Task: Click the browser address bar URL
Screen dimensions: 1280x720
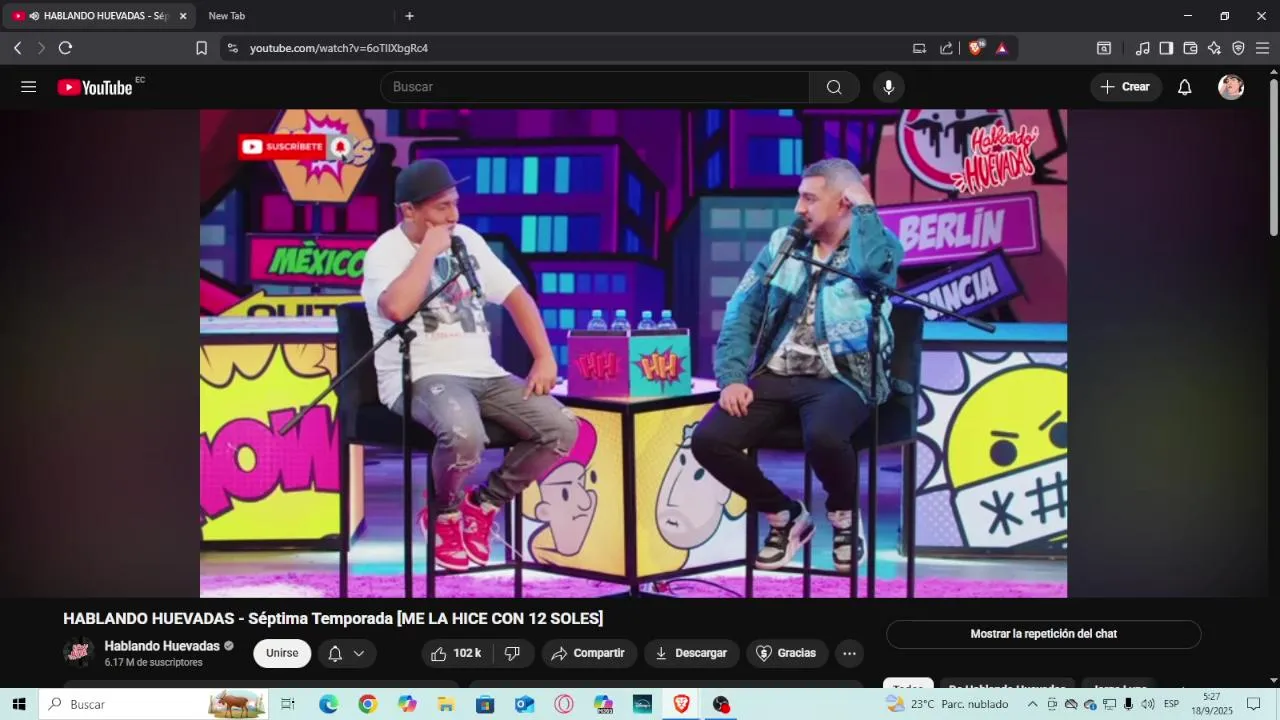Action: (339, 48)
